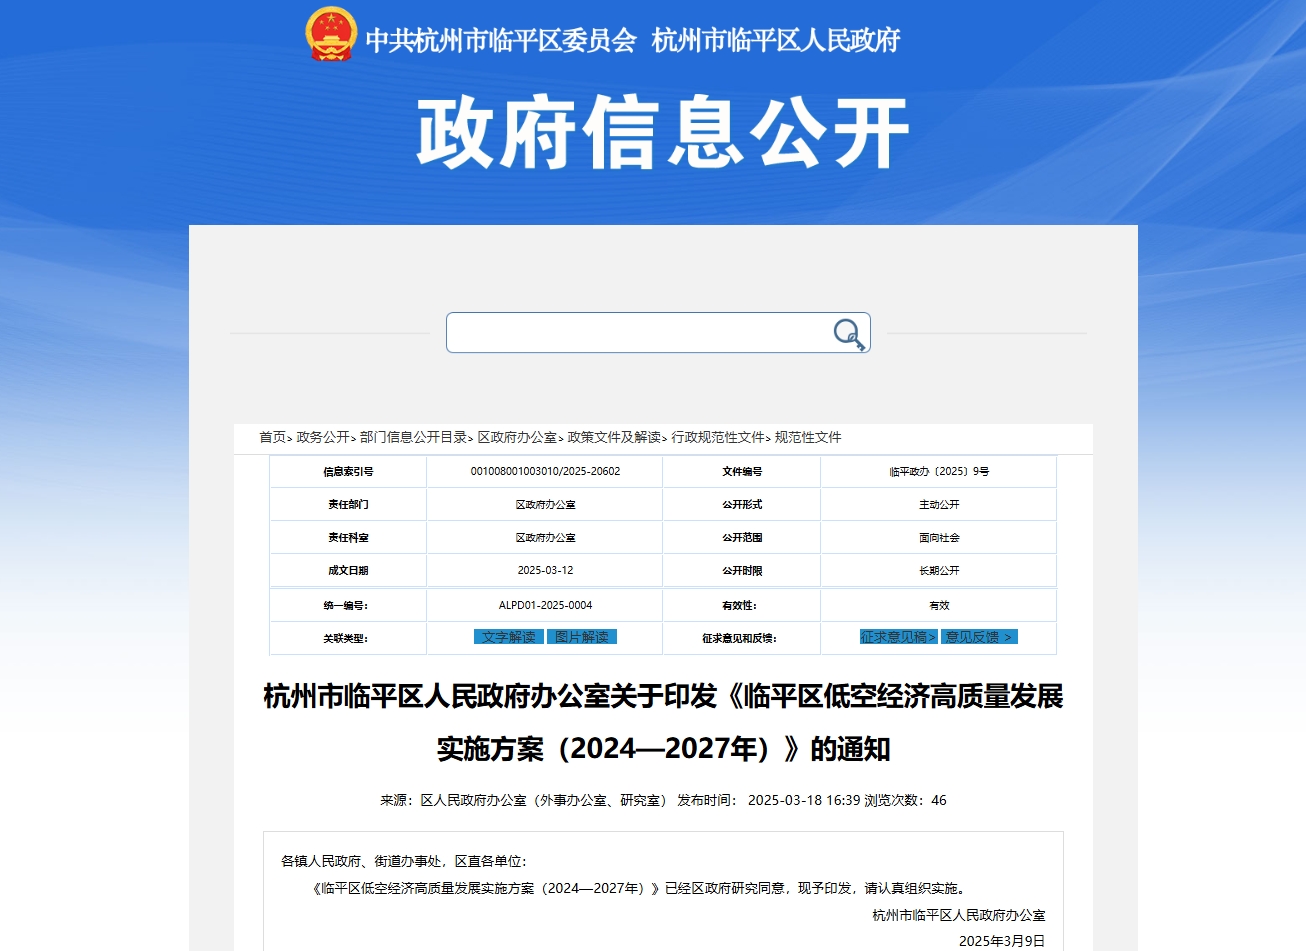View the 征求意见稿 link
Screen dimensions: 1306x951
tap(898, 637)
